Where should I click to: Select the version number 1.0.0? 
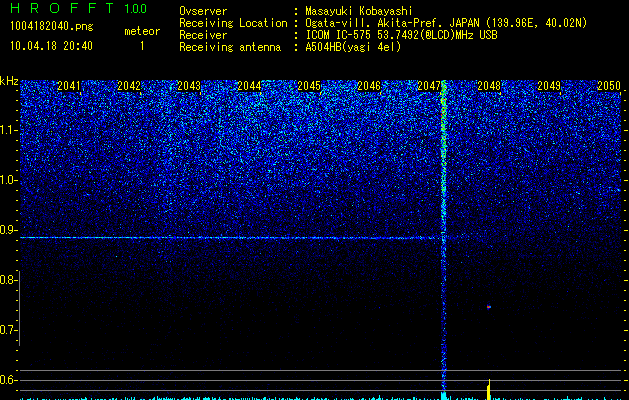[x=136, y=9]
